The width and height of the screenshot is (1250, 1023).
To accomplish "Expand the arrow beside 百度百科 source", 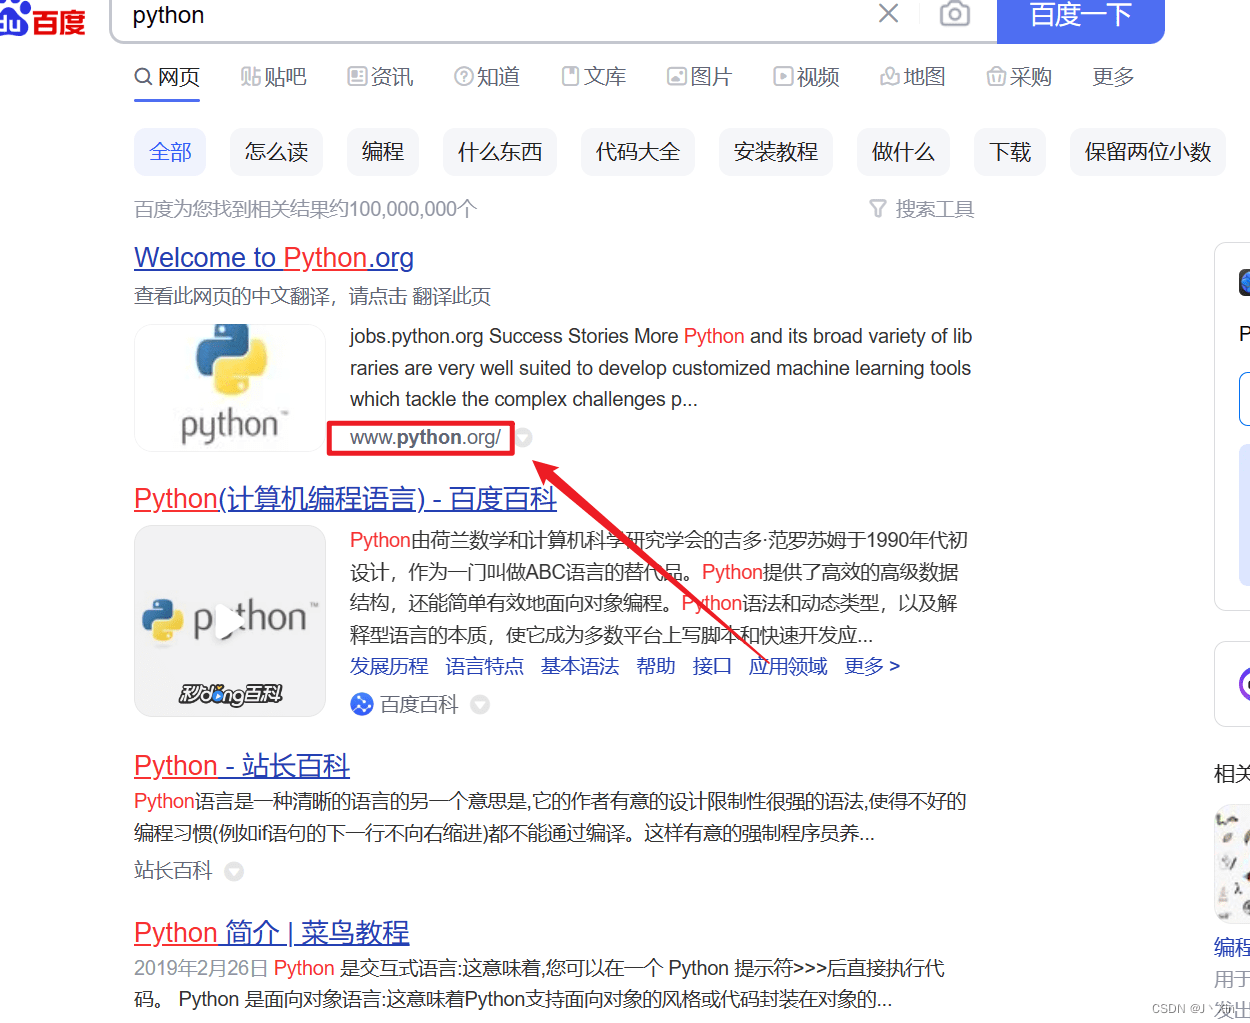I will click(x=480, y=705).
